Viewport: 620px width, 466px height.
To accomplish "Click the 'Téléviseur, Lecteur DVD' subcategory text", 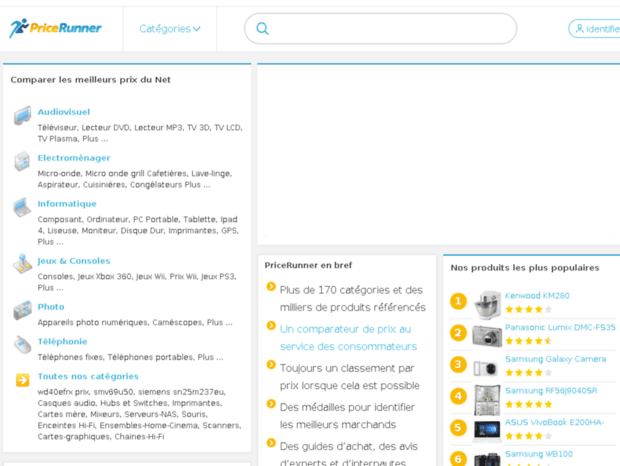I will 140,133.
